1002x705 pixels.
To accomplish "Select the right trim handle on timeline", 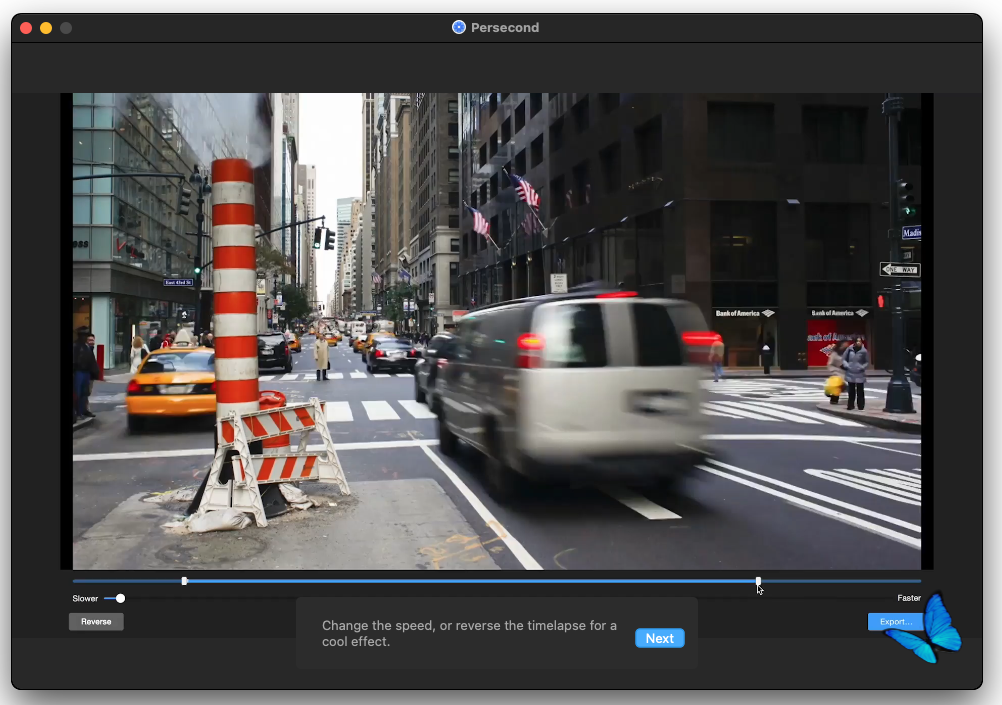I will click(758, 581).
